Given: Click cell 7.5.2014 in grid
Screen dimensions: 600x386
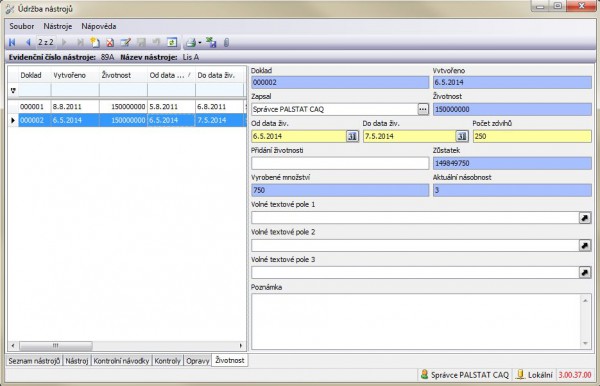Looking at the screenshot, I should pos(220,120).
